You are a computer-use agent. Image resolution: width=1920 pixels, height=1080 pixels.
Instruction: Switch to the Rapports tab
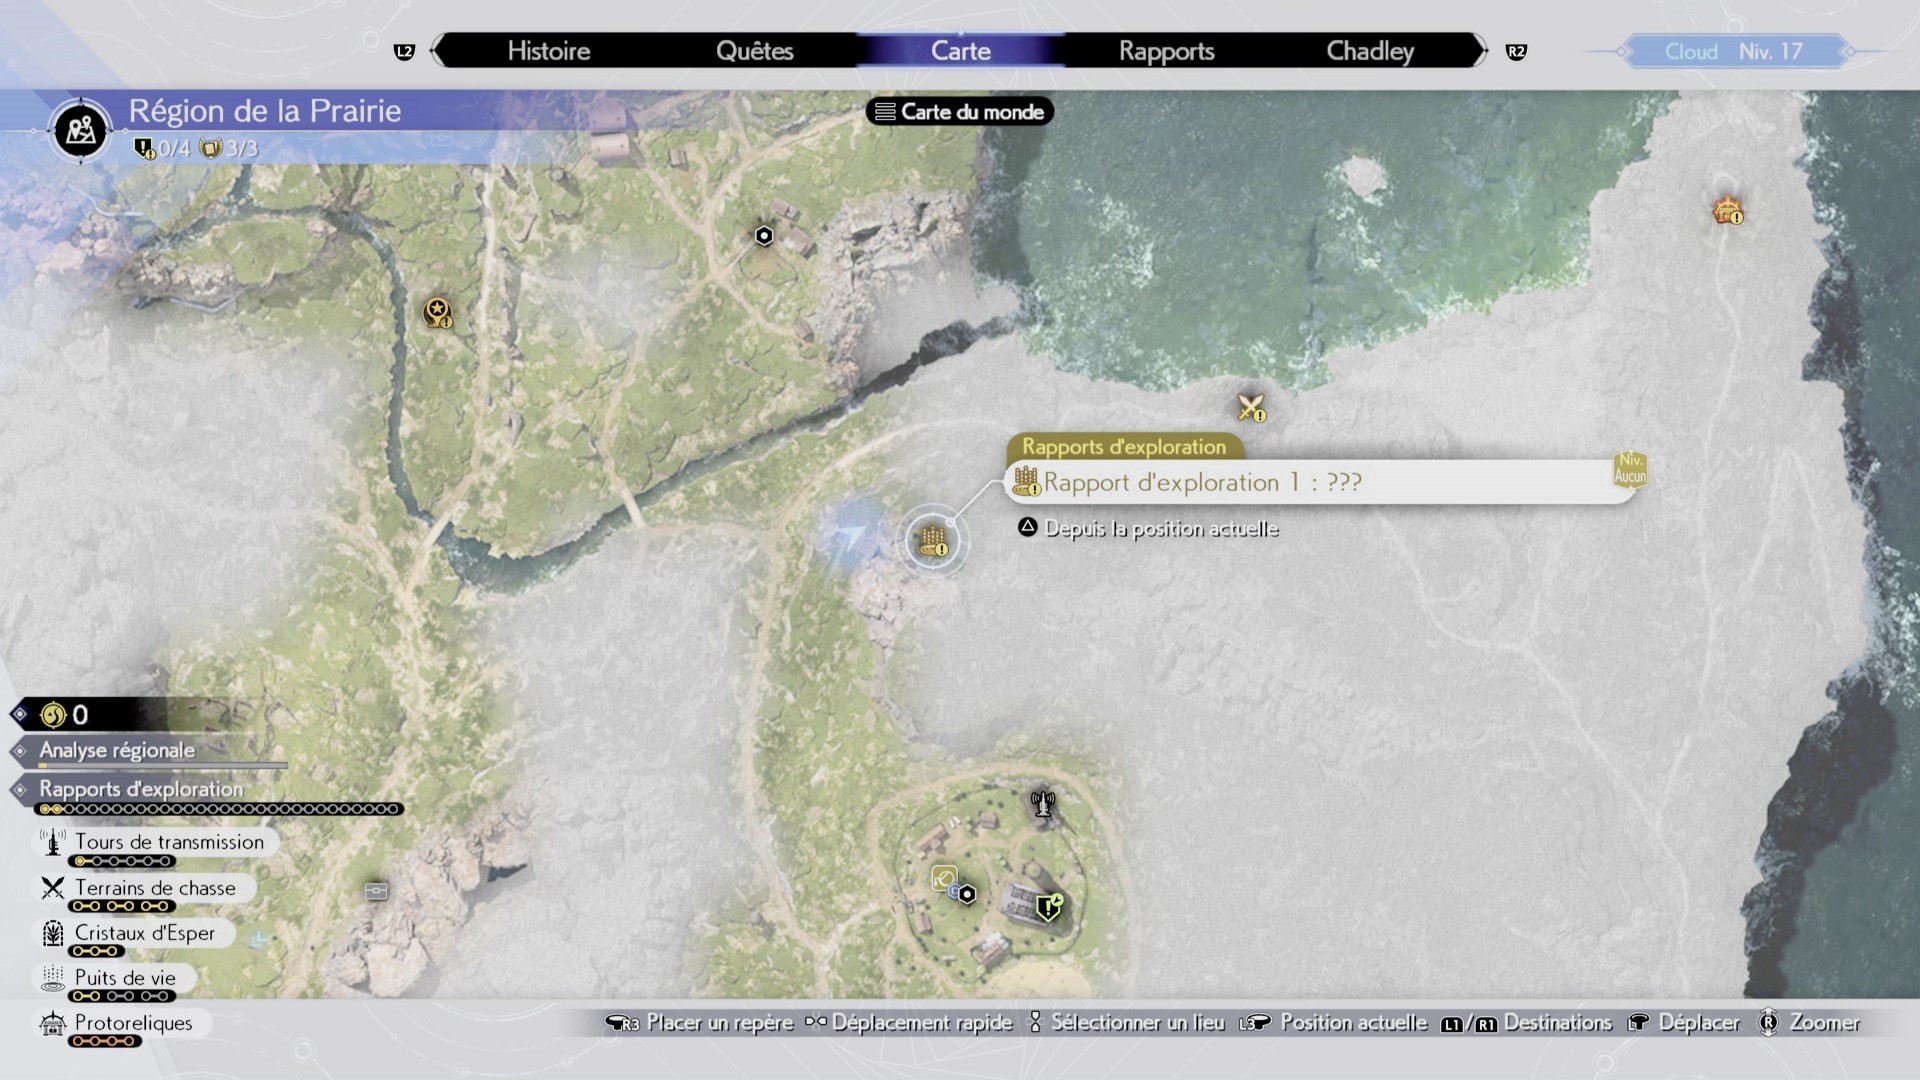(x=1166, y=50)
